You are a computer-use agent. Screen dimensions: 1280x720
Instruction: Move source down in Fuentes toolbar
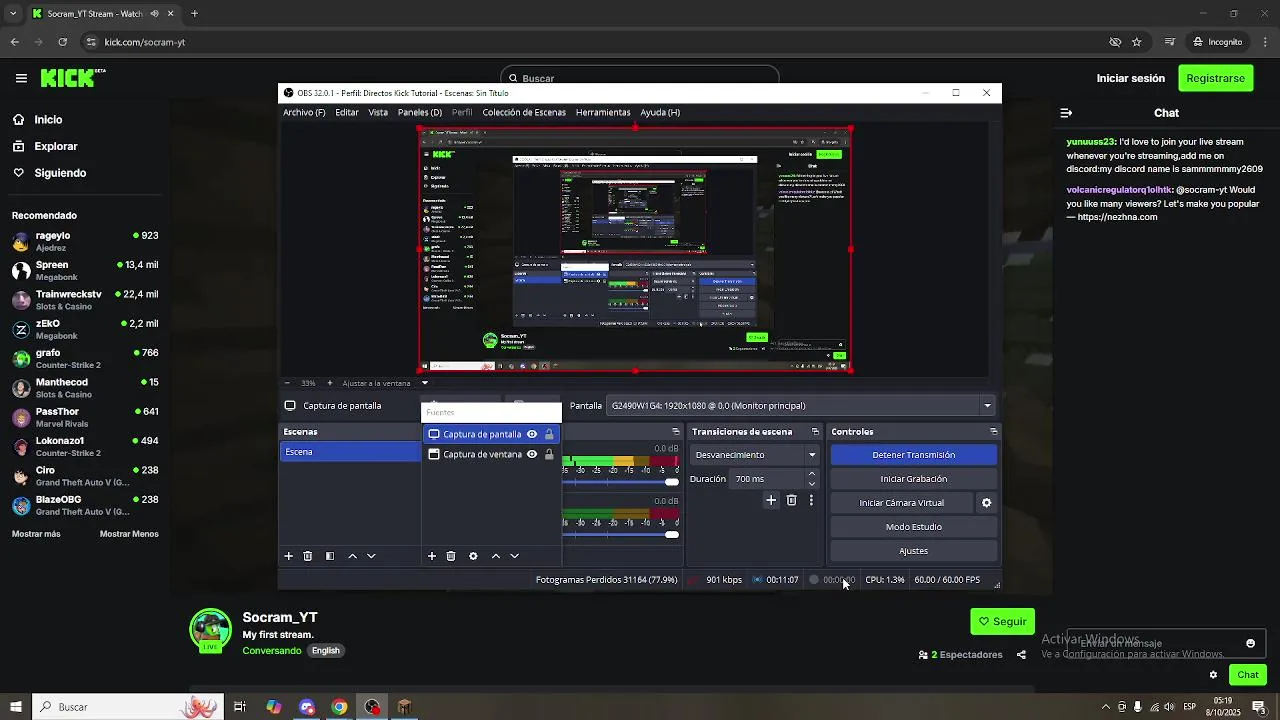[x=514, y=556]
